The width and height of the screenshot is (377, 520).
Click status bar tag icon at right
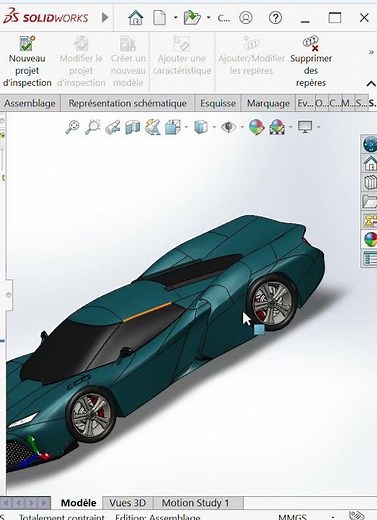(356, 516)
